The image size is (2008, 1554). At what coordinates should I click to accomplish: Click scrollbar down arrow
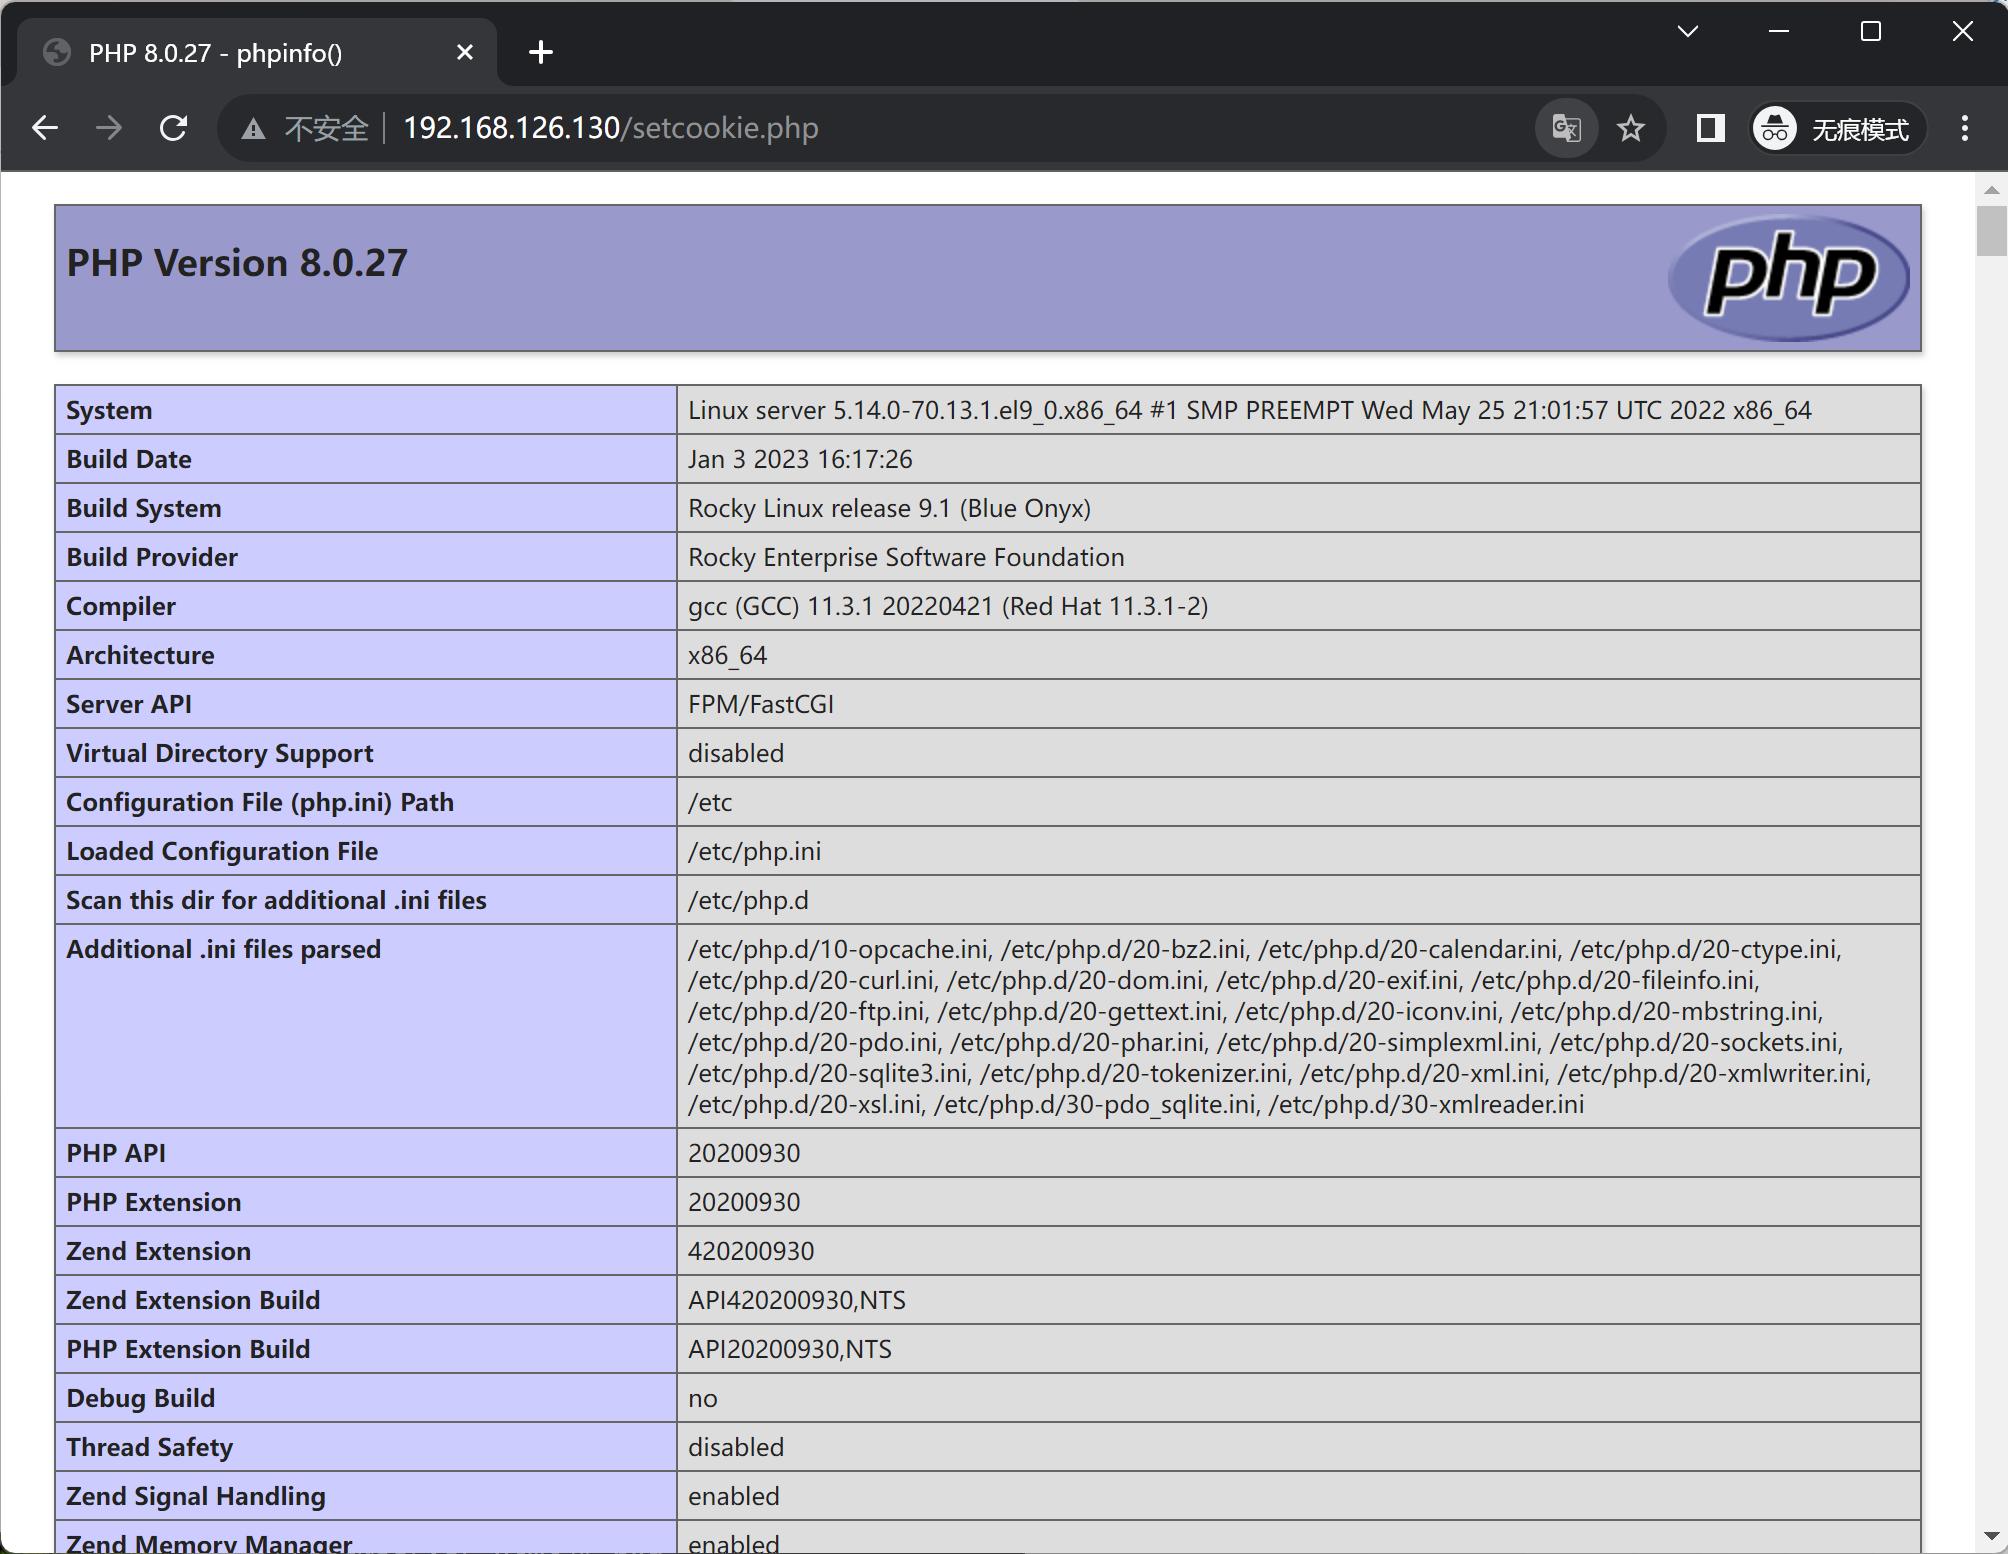[x=1991, y=1536]
